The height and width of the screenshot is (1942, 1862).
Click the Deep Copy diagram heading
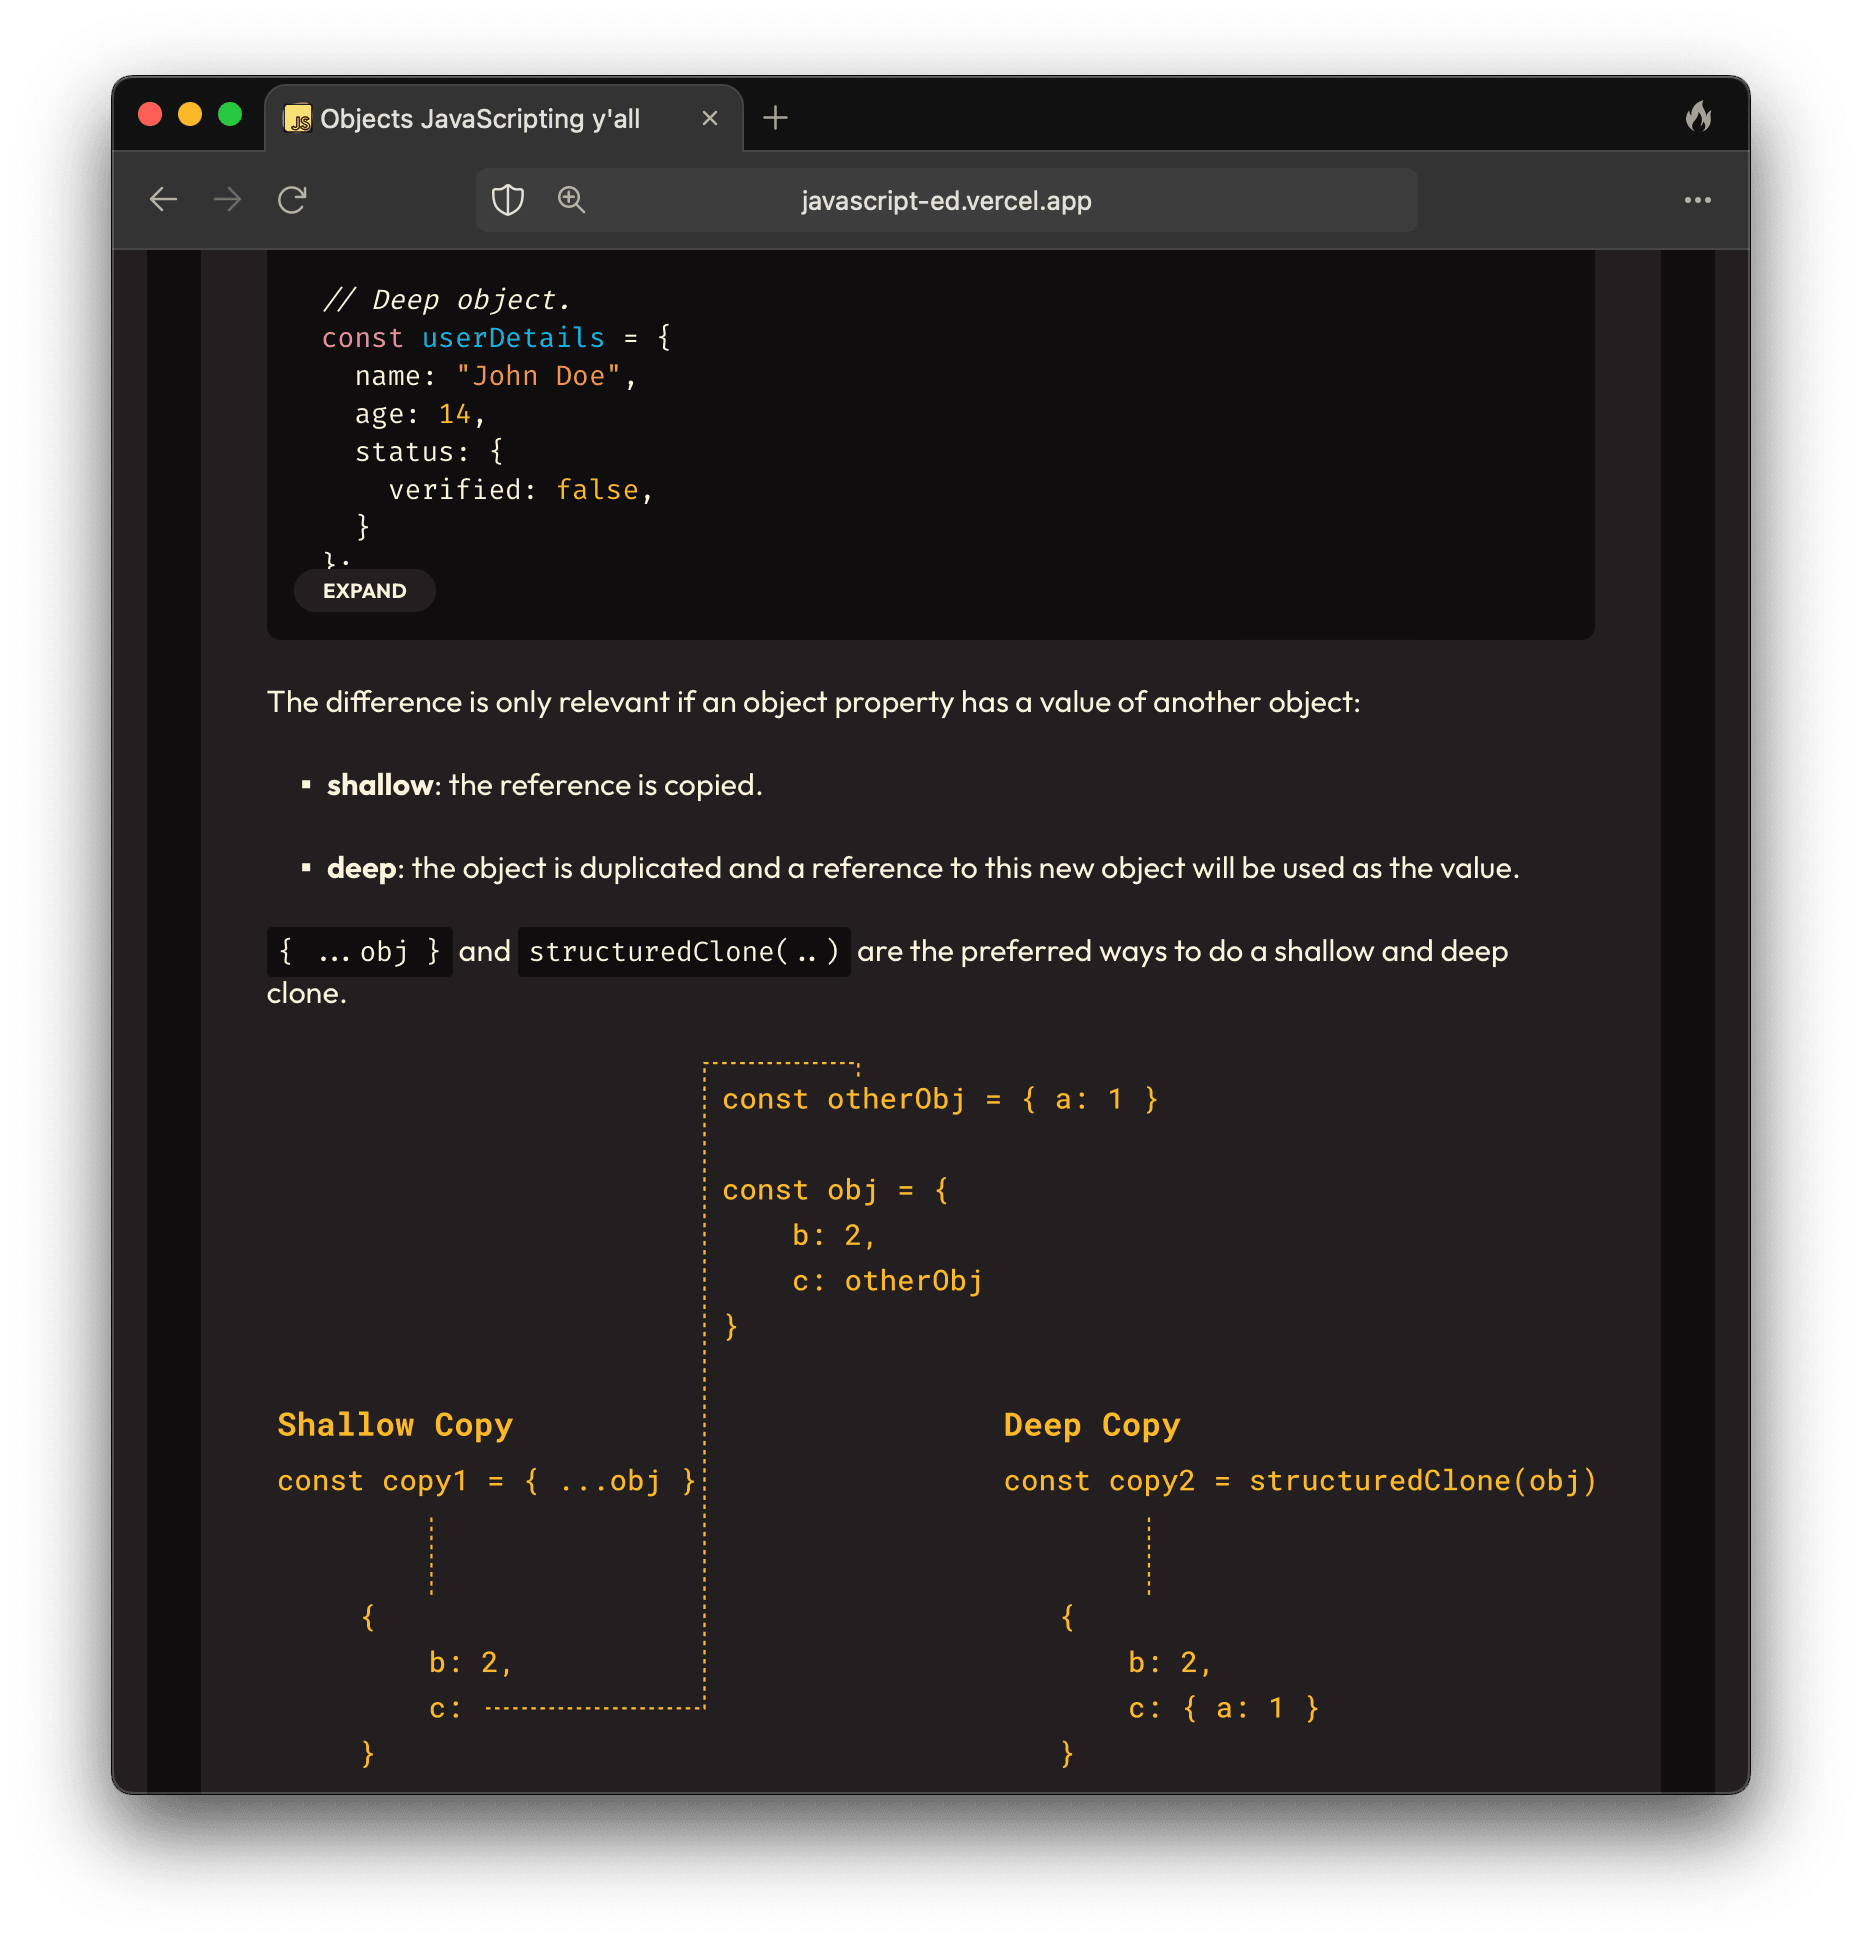pyautogui.click(x=1091, y=1425)
